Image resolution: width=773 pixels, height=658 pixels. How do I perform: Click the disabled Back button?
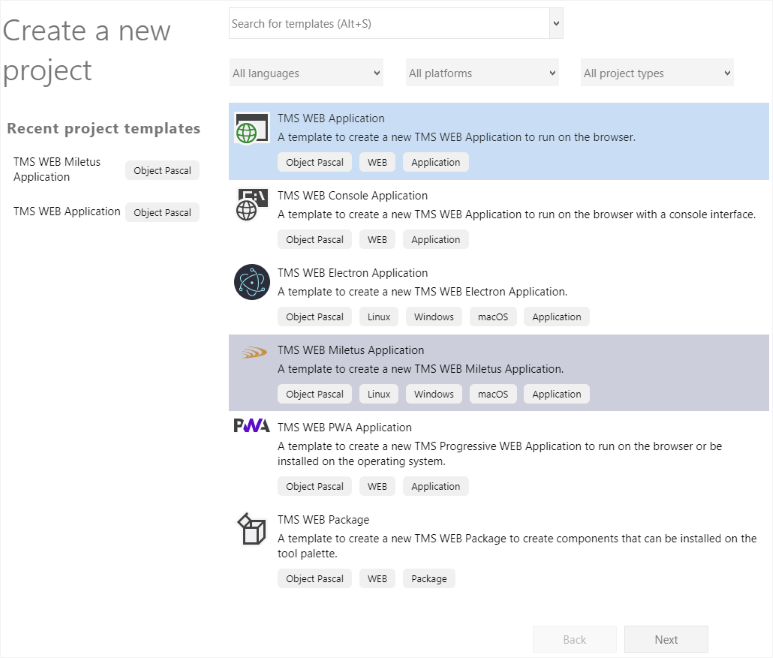575,639
